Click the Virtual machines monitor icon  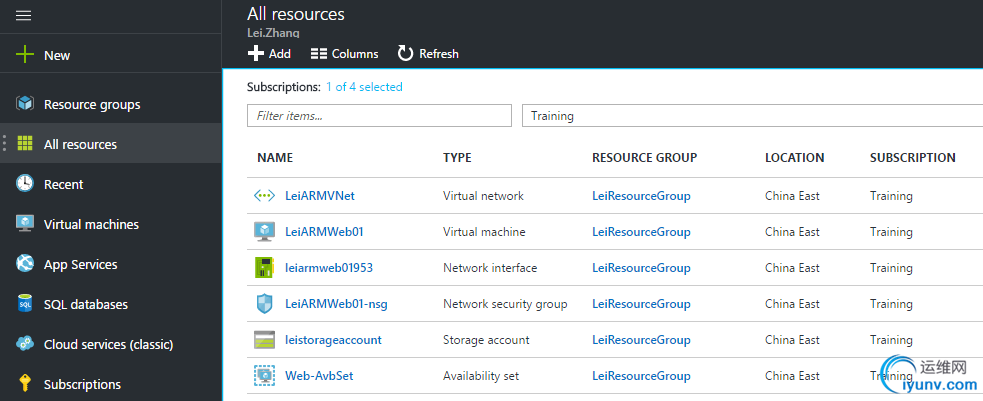coord(24,224)
